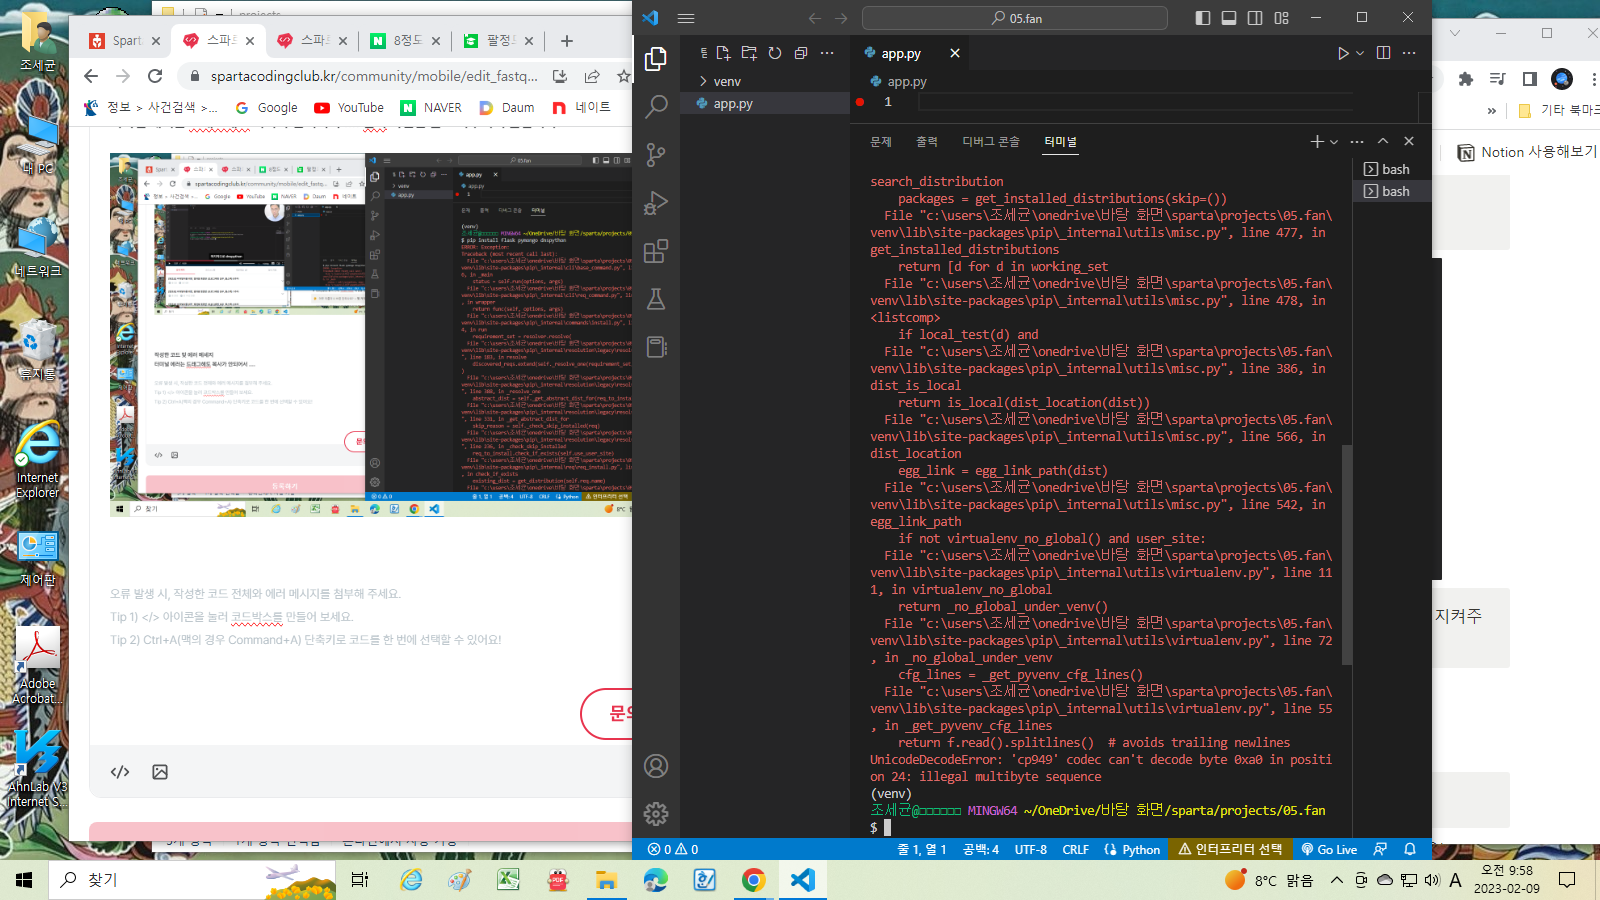
Task: Open the Testing flask view
Action: [x=656, y=298]
